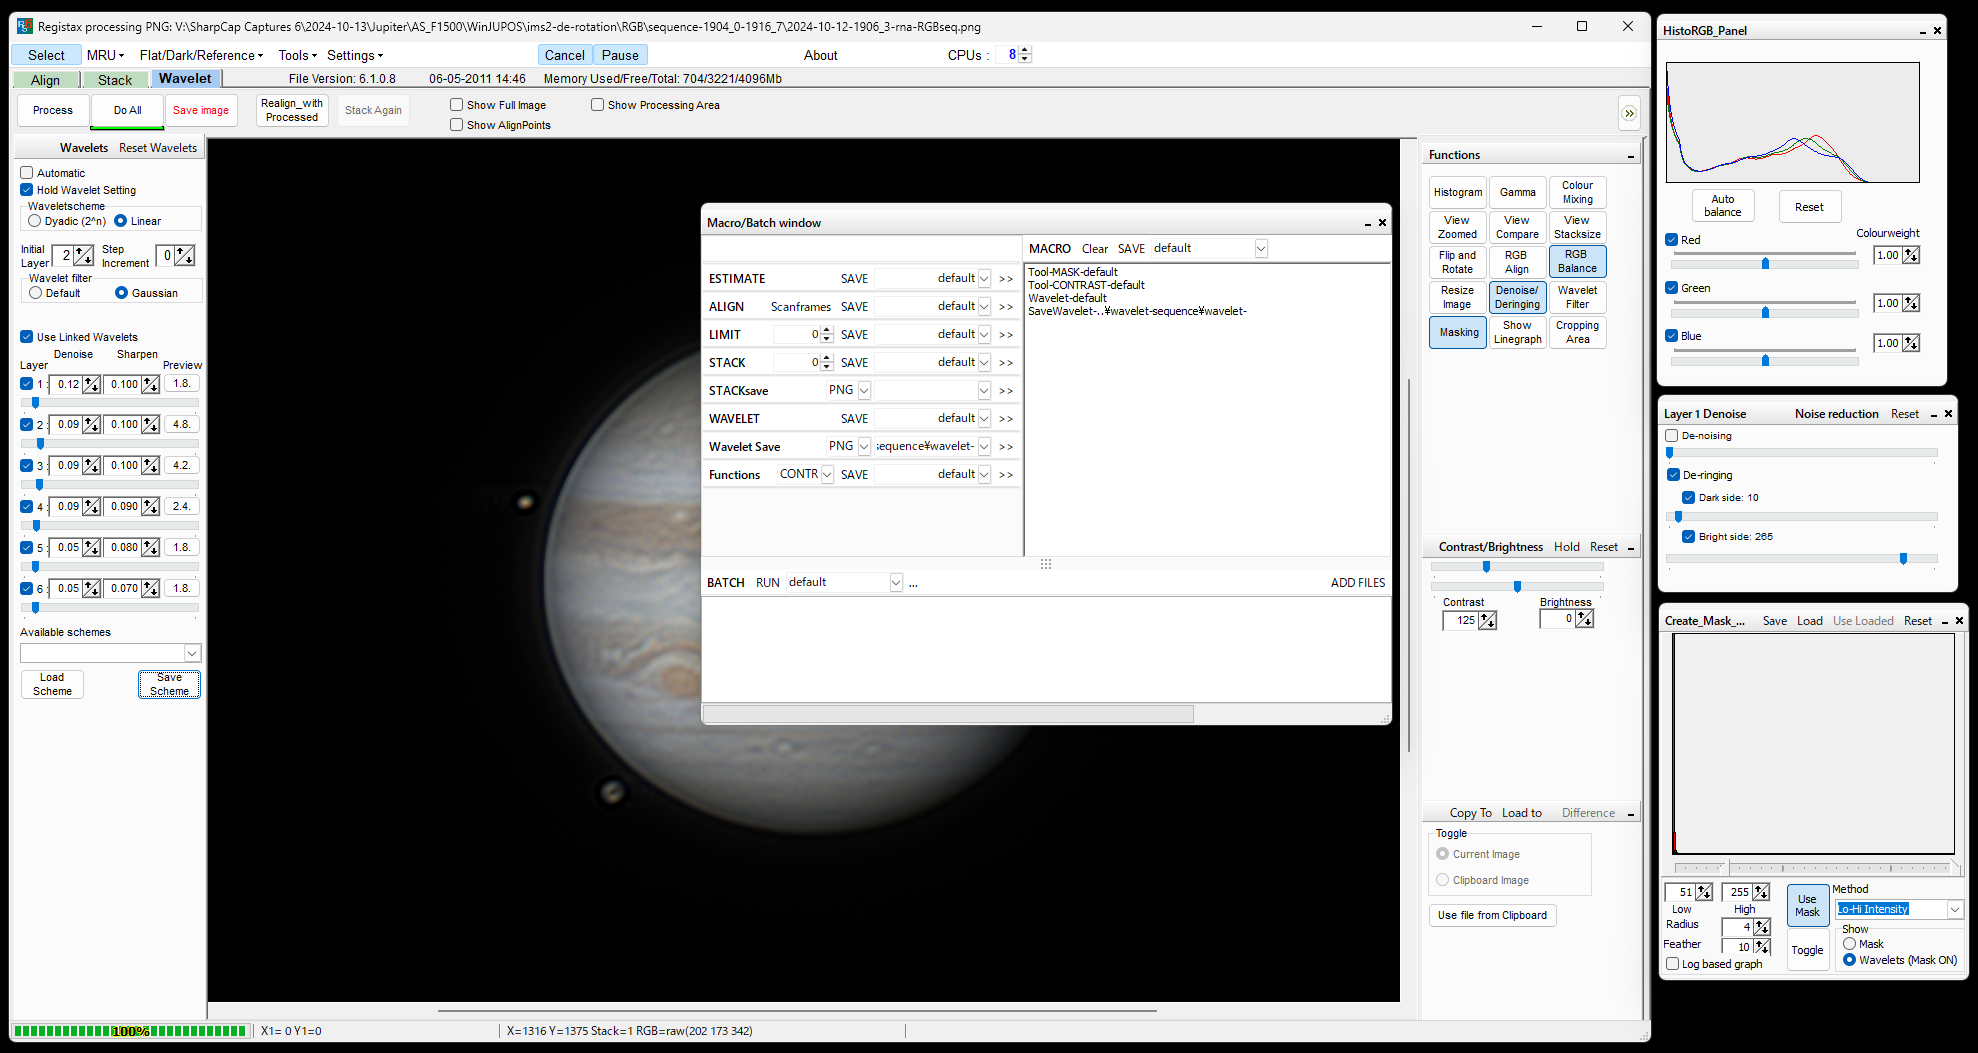1978x1053 pixels.
Task: Open the MACRO default dropdown
Action: pos(1261,248)
